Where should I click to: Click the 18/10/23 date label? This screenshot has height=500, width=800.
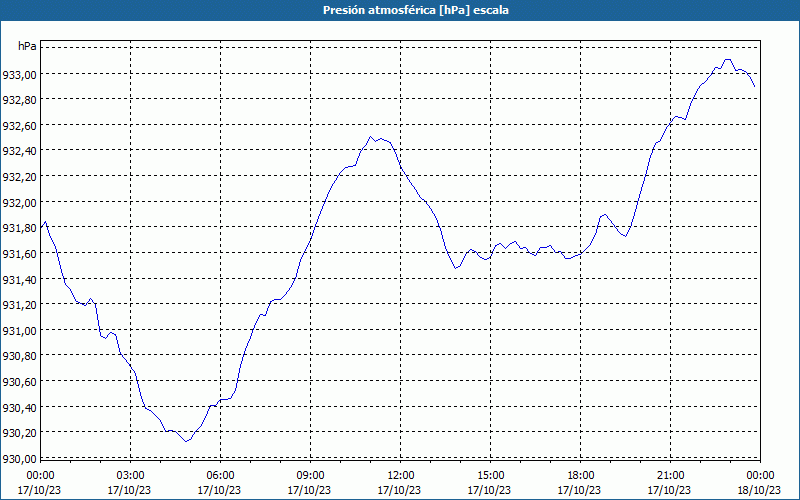pos(759,490)
